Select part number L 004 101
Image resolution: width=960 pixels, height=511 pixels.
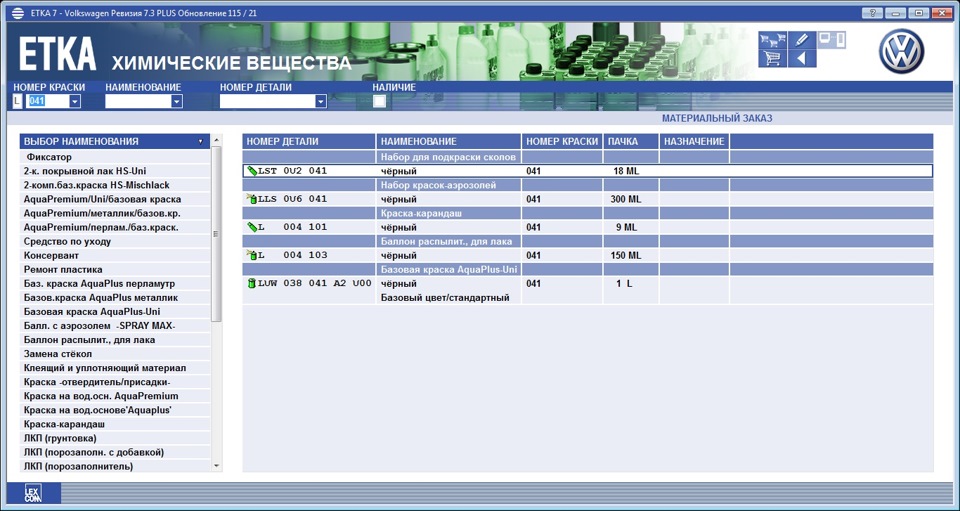[x=293, y=227]
